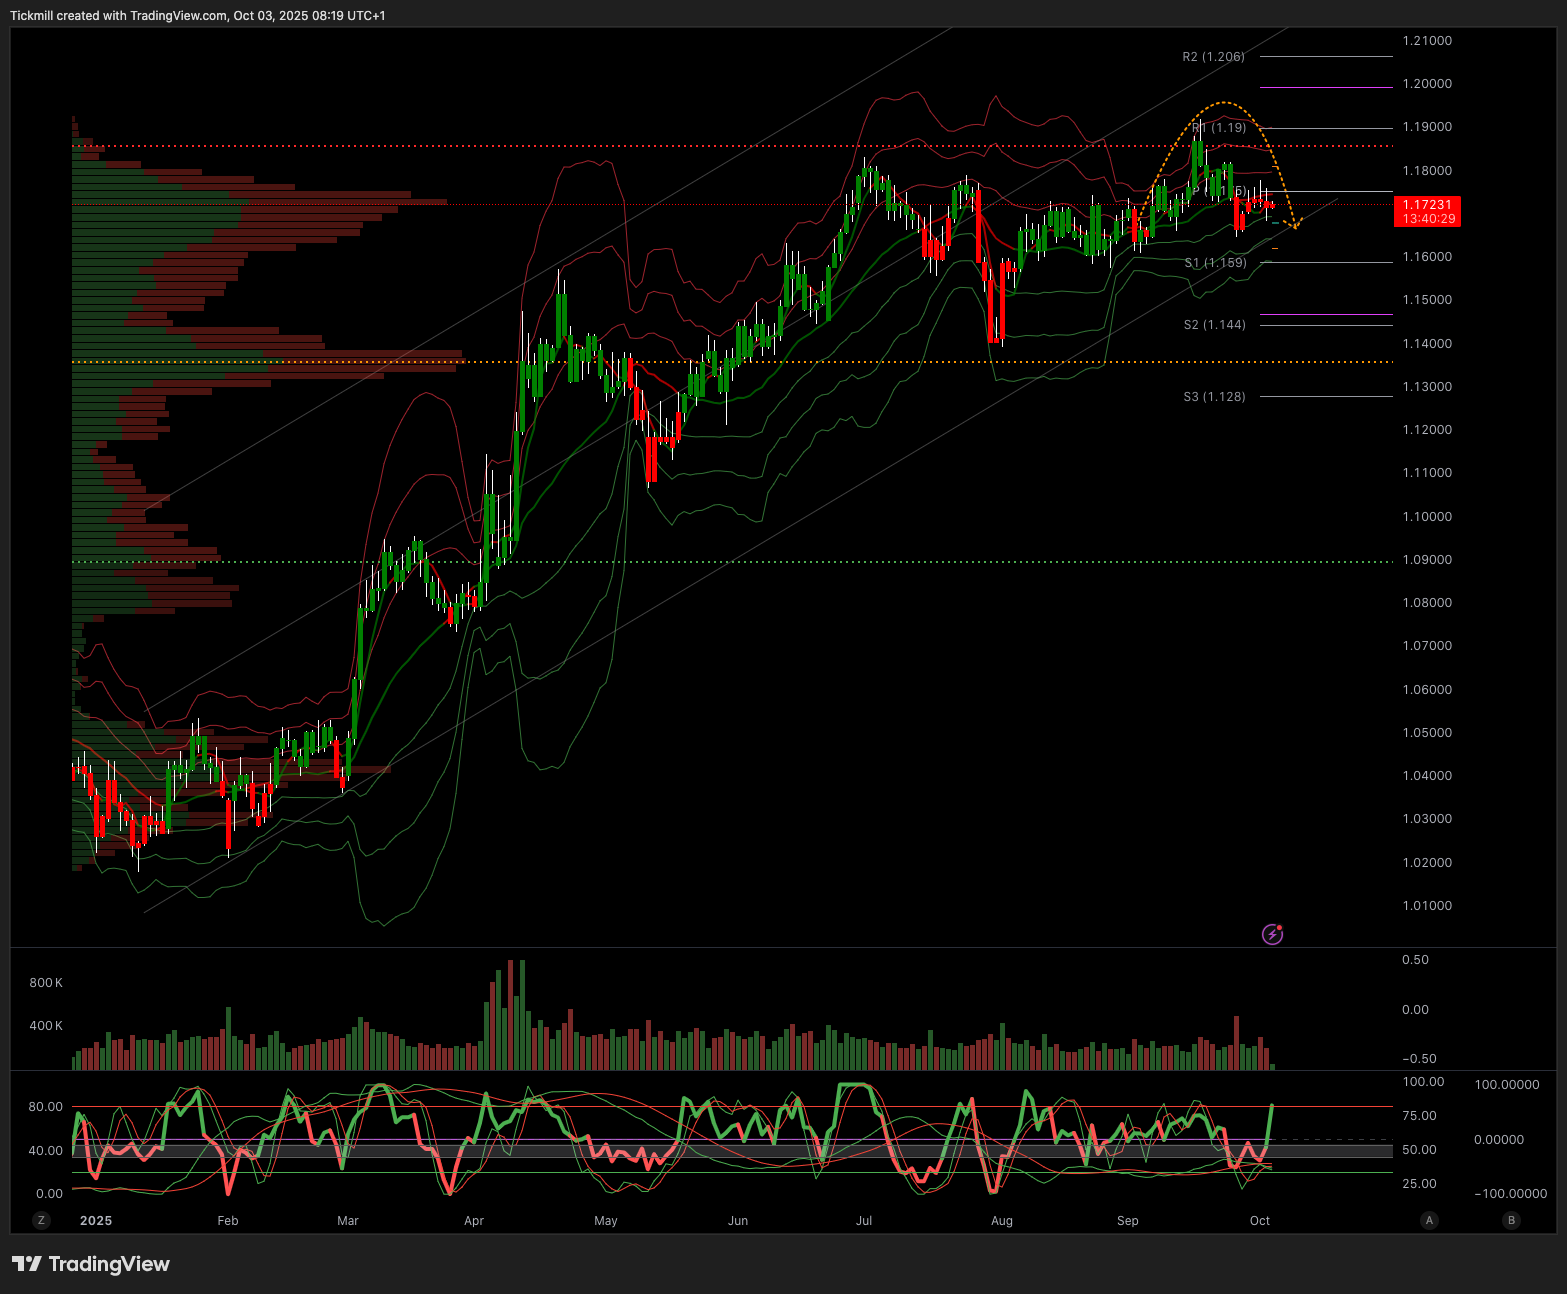1567x1294 pixels.
Task: Click the orange dotted arrow tip projection
Action: pyautogui.click(x=1297, y=226)
